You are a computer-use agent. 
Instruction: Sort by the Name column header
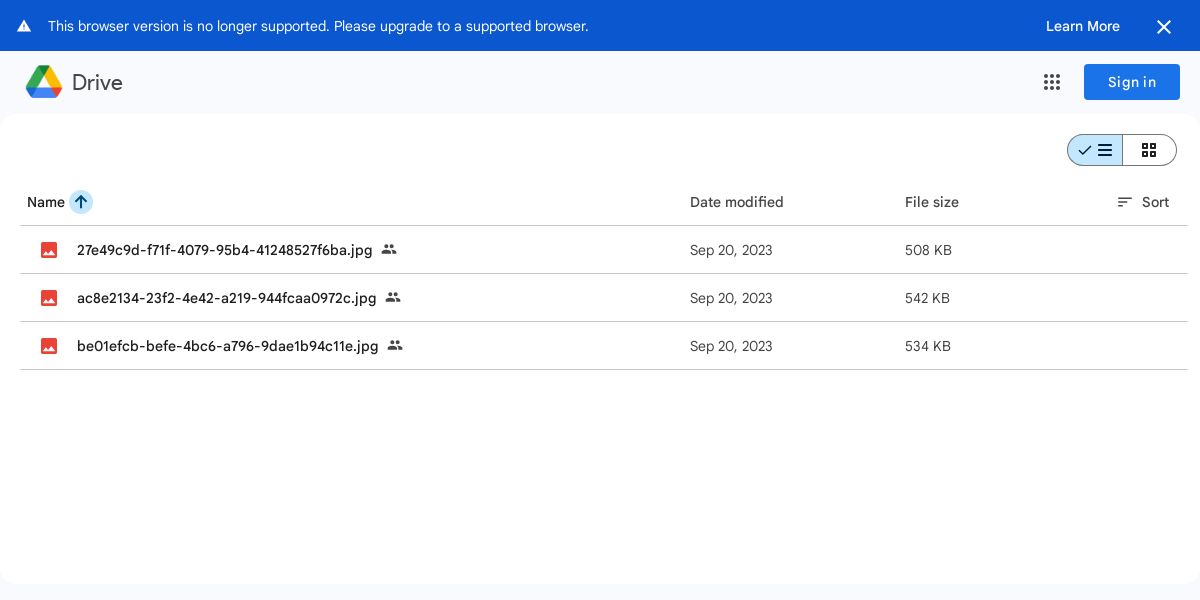(x=45, y=202)
